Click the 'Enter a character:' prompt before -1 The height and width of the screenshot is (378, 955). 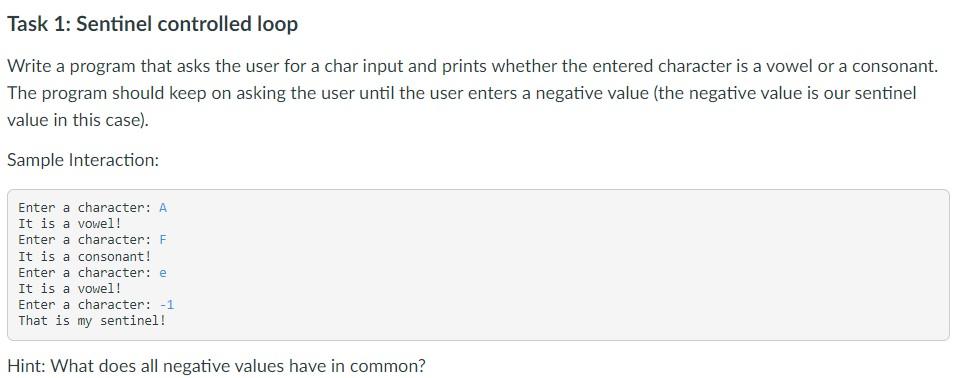point(85,304)
